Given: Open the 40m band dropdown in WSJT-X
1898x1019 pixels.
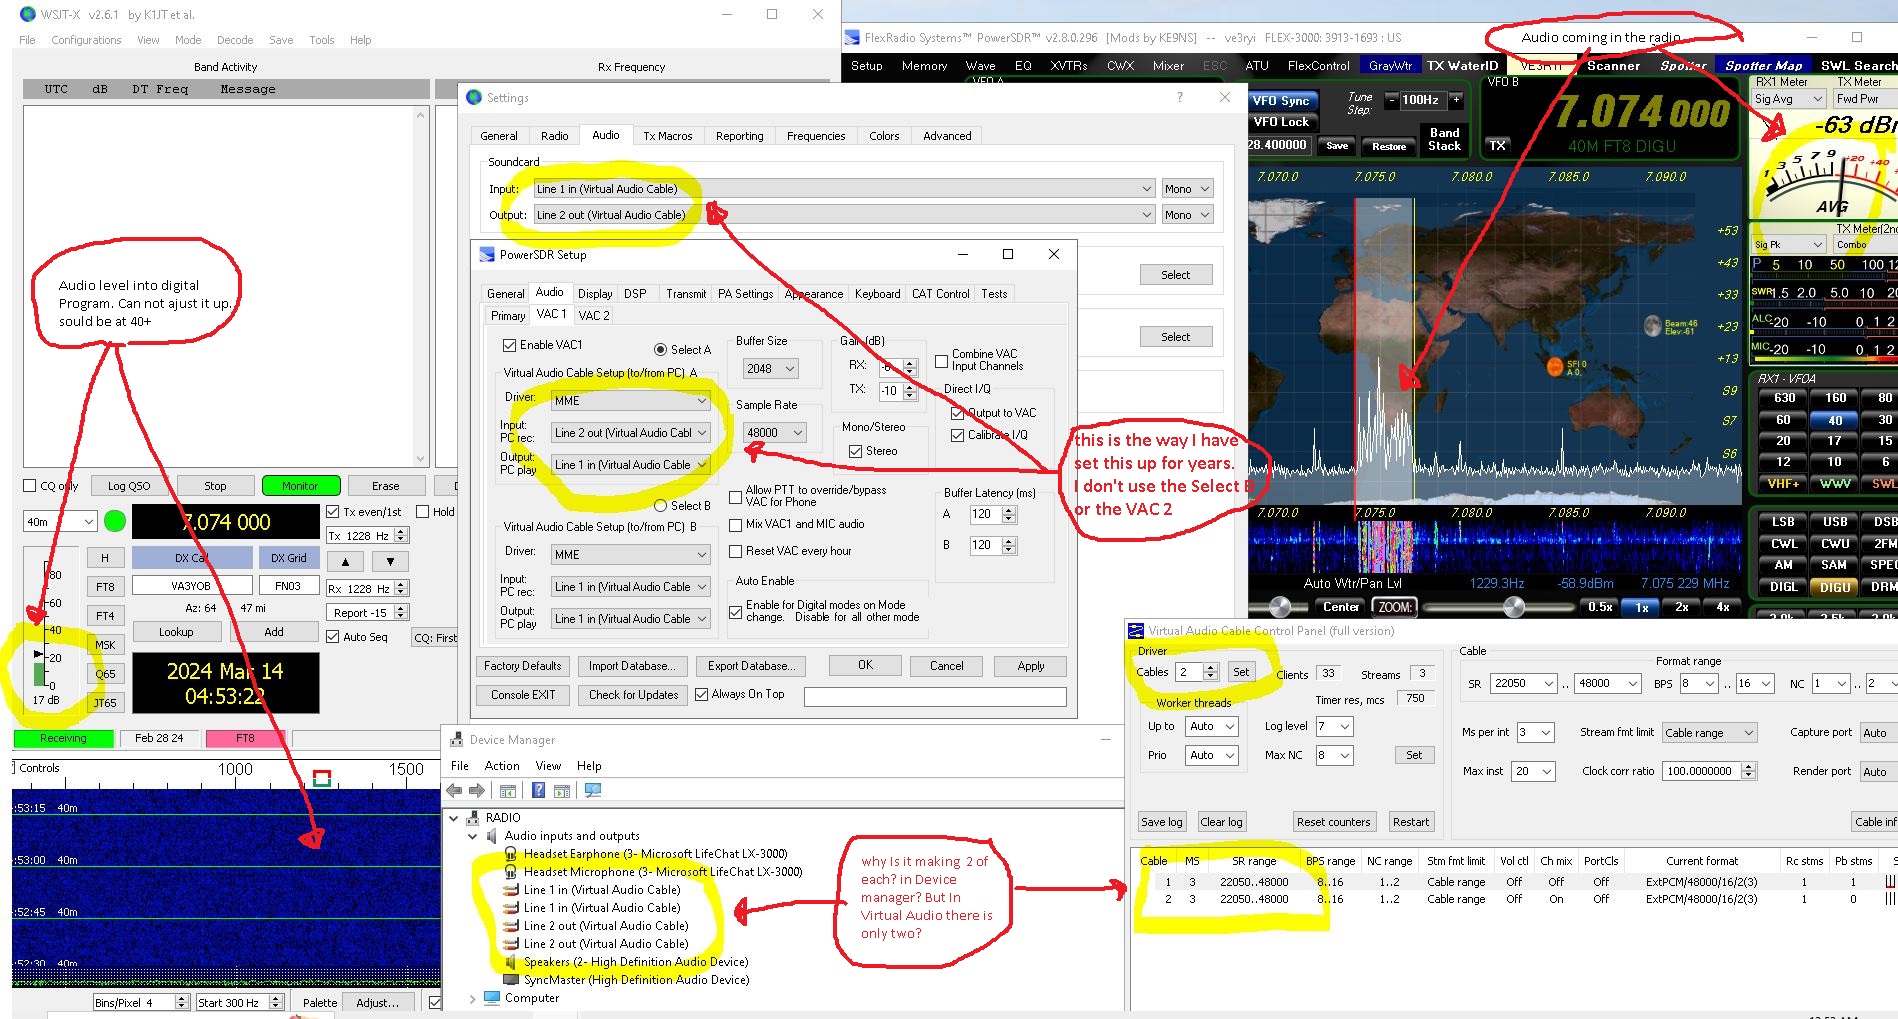Looking at the screenshot, I should pos(60,522).
